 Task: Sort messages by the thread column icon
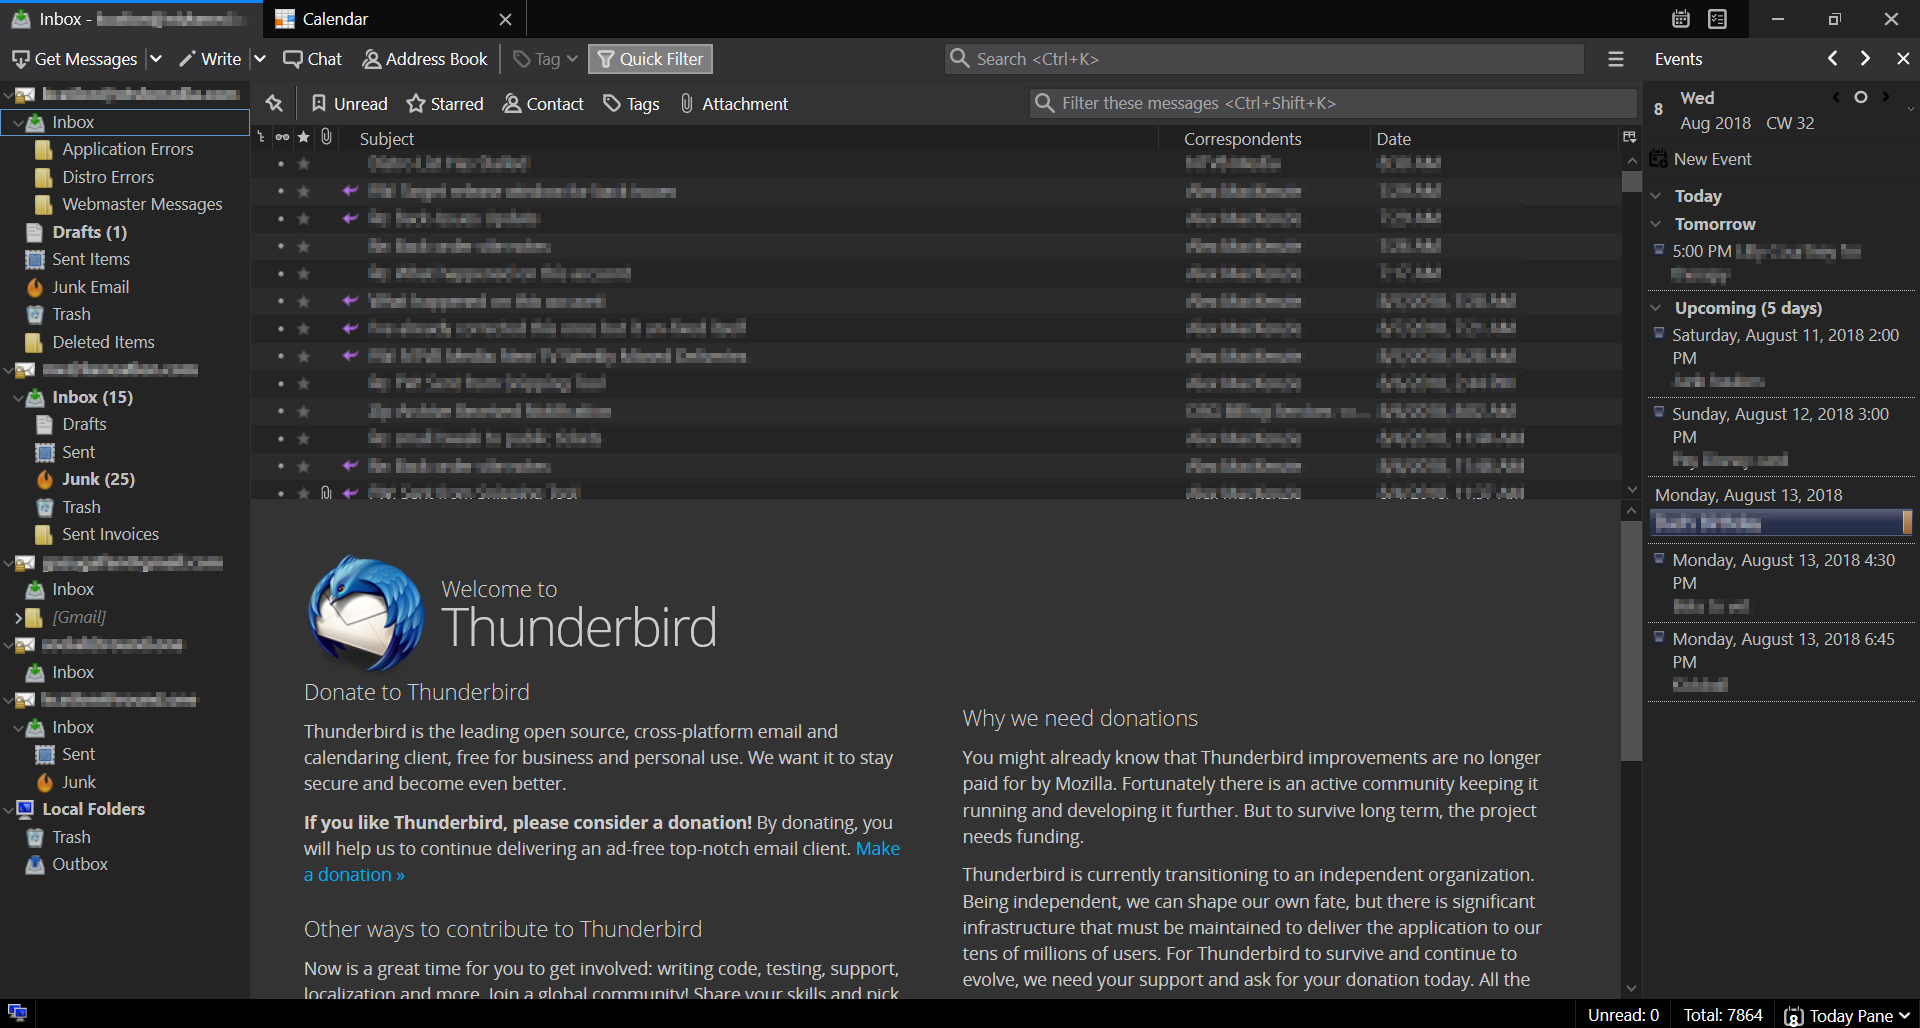[x=261, y=138]
